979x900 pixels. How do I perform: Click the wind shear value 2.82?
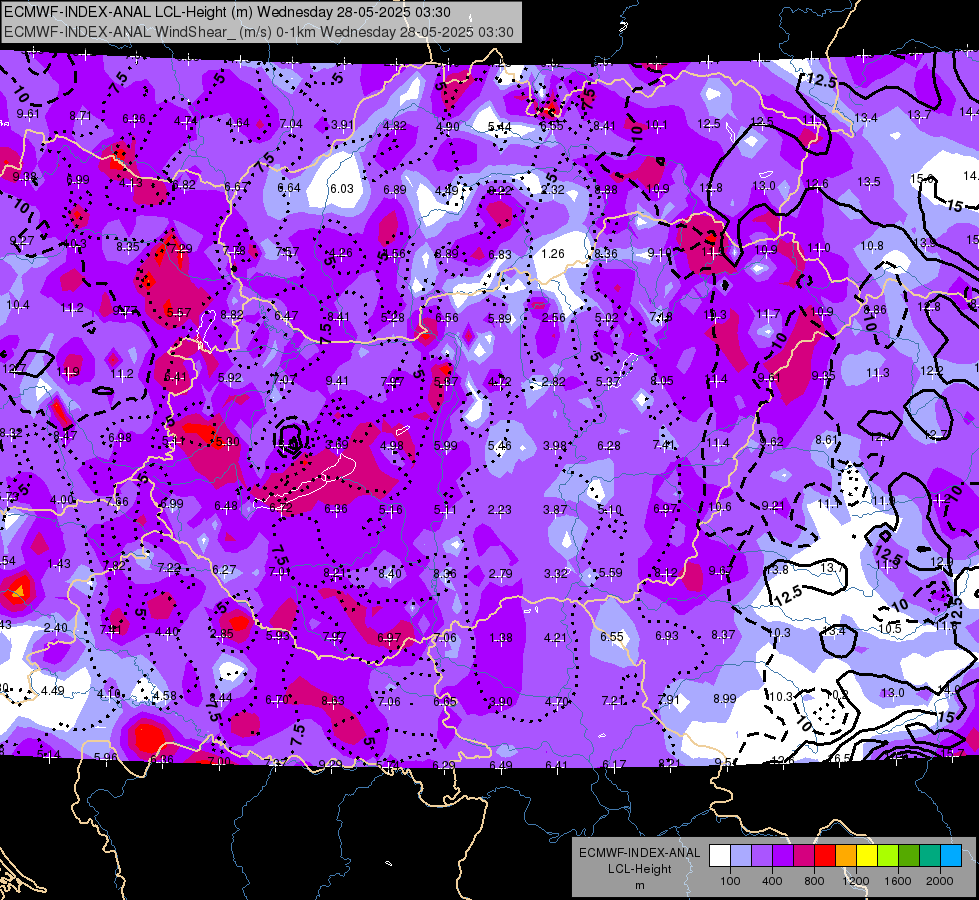point(553,382)
